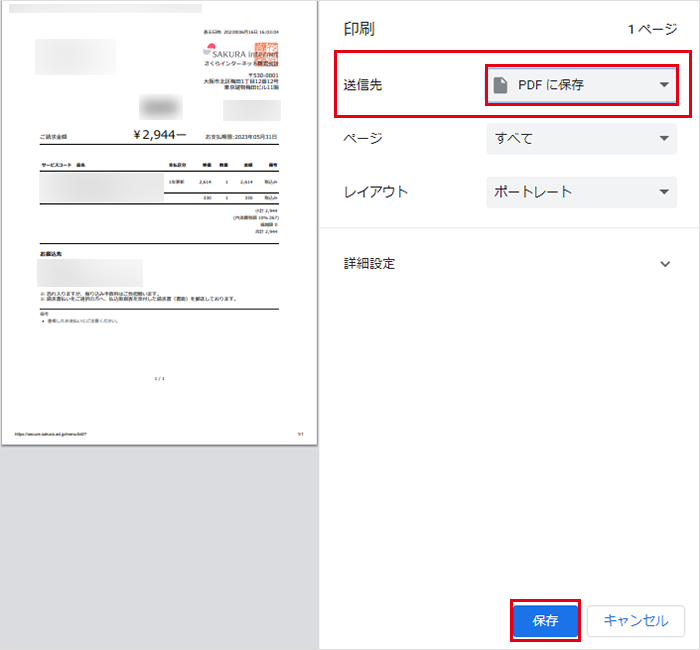Click the arrow icon beside すべて
The height and width of the screenshot is (650, 700).
664,139
